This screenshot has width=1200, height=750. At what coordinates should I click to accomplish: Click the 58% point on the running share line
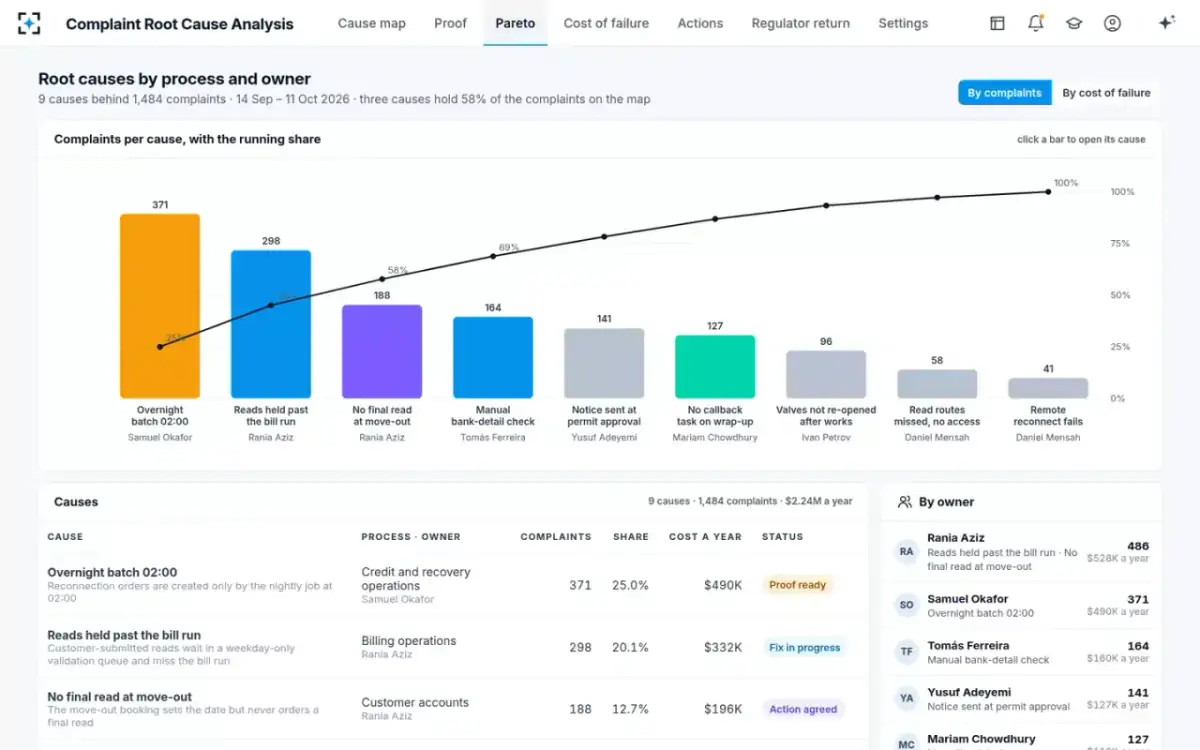tap(382, 279)
